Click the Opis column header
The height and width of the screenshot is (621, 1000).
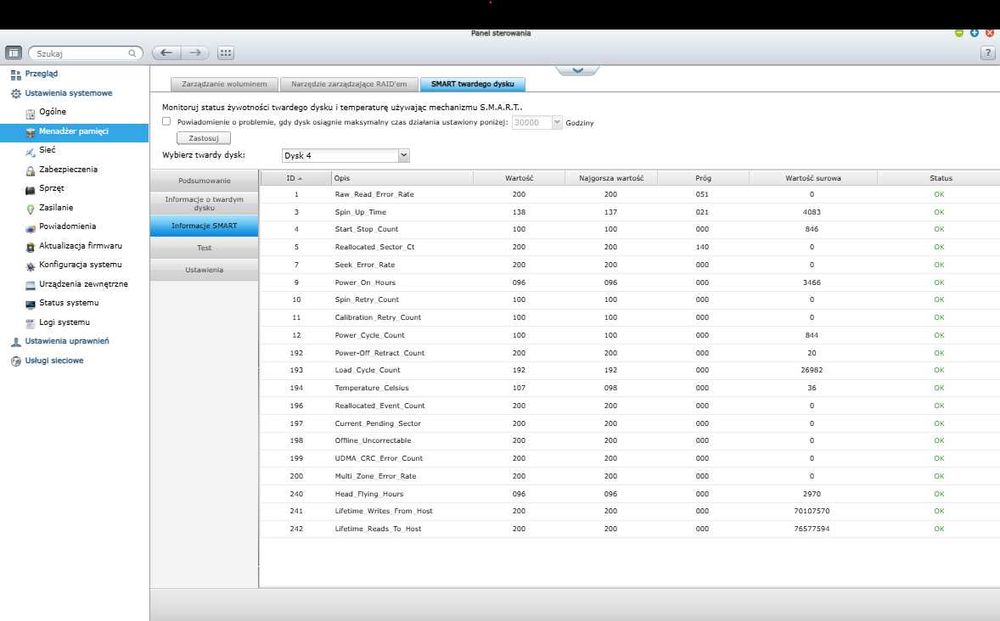coord(402,179)
